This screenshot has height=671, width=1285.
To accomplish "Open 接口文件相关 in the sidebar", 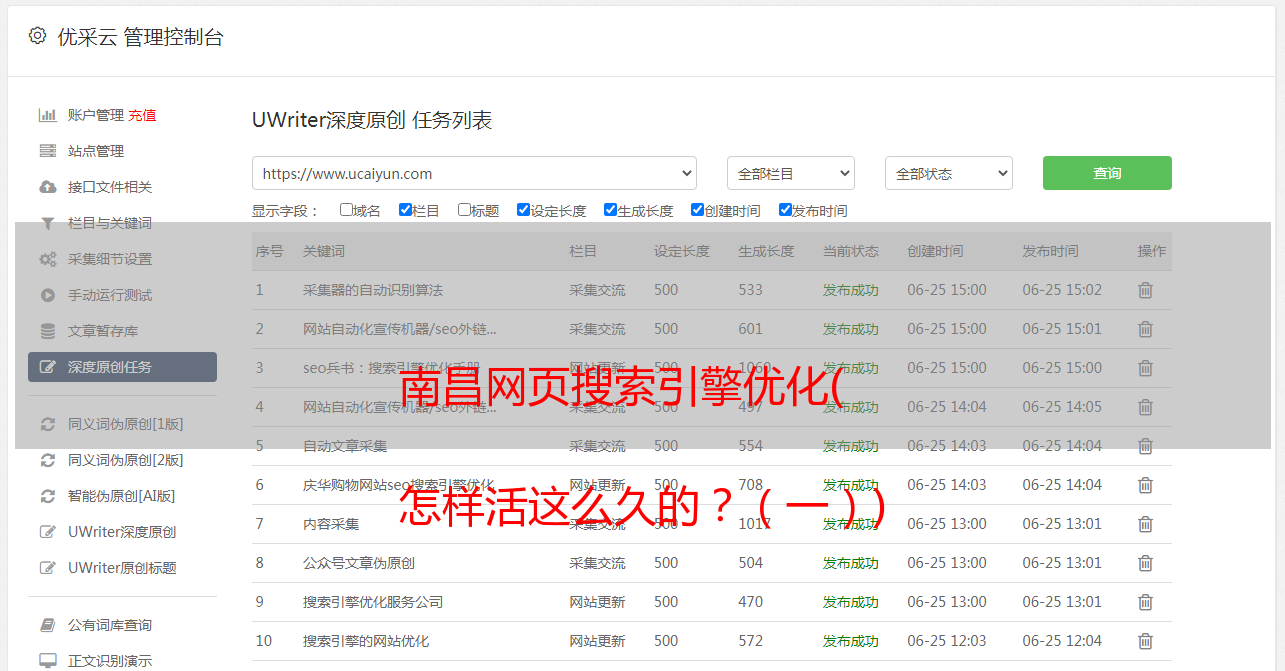I will coord(110,187).
